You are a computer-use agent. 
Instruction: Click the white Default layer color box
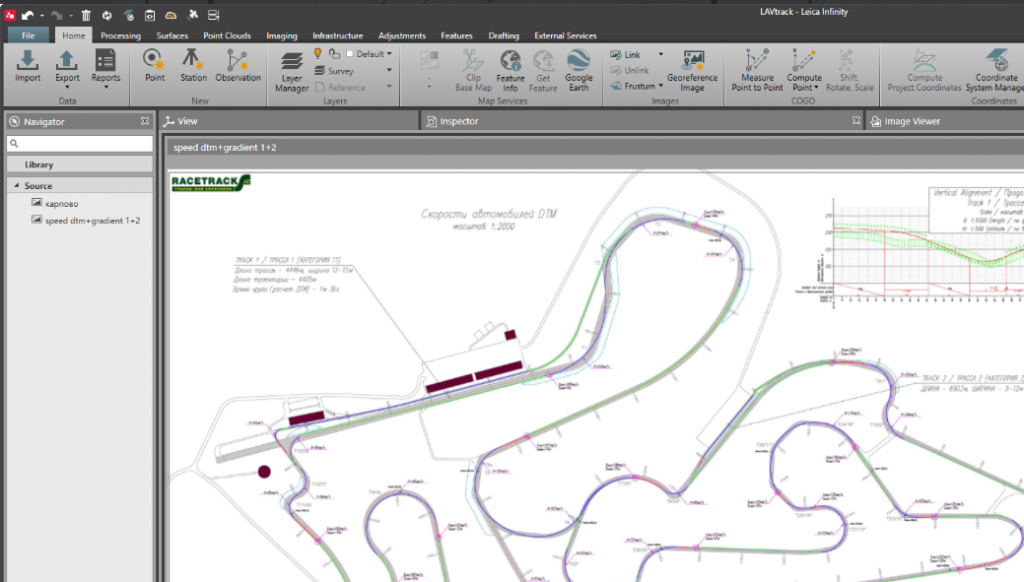(x=349, y=54)
